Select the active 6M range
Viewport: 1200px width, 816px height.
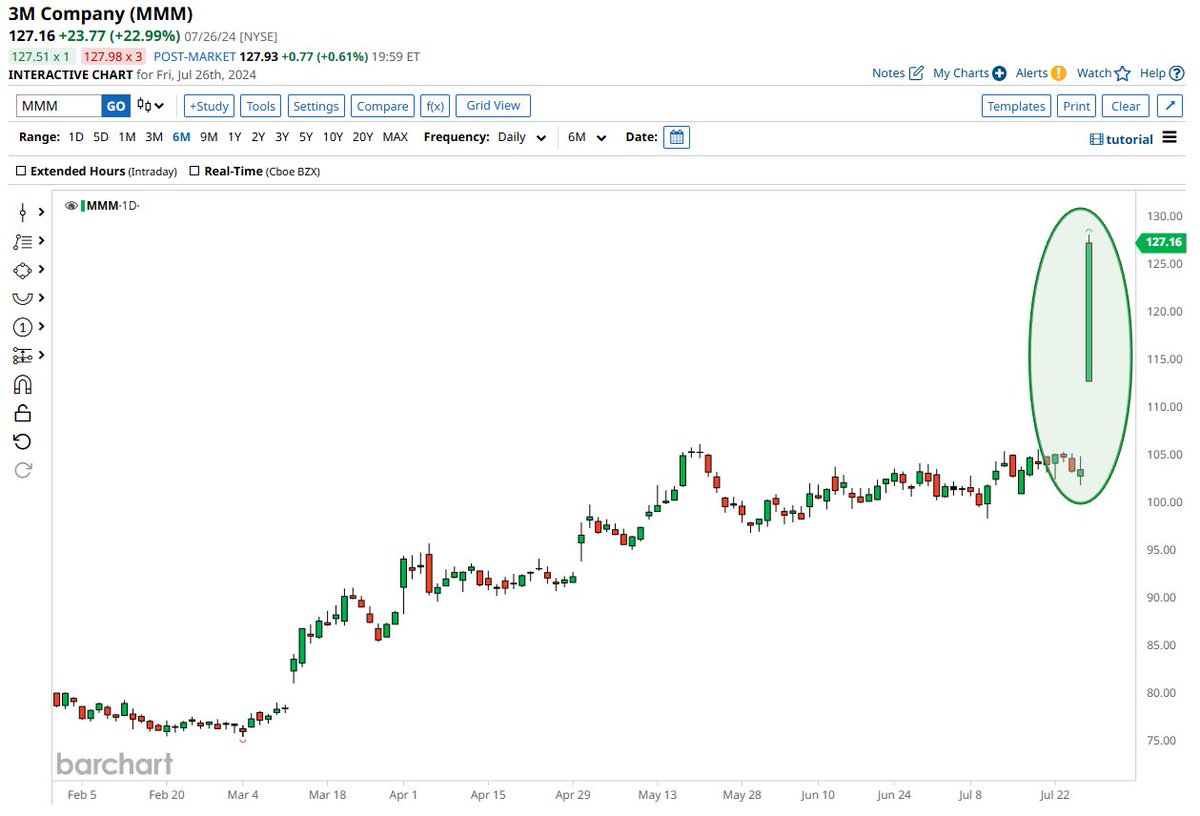[181, 137]
